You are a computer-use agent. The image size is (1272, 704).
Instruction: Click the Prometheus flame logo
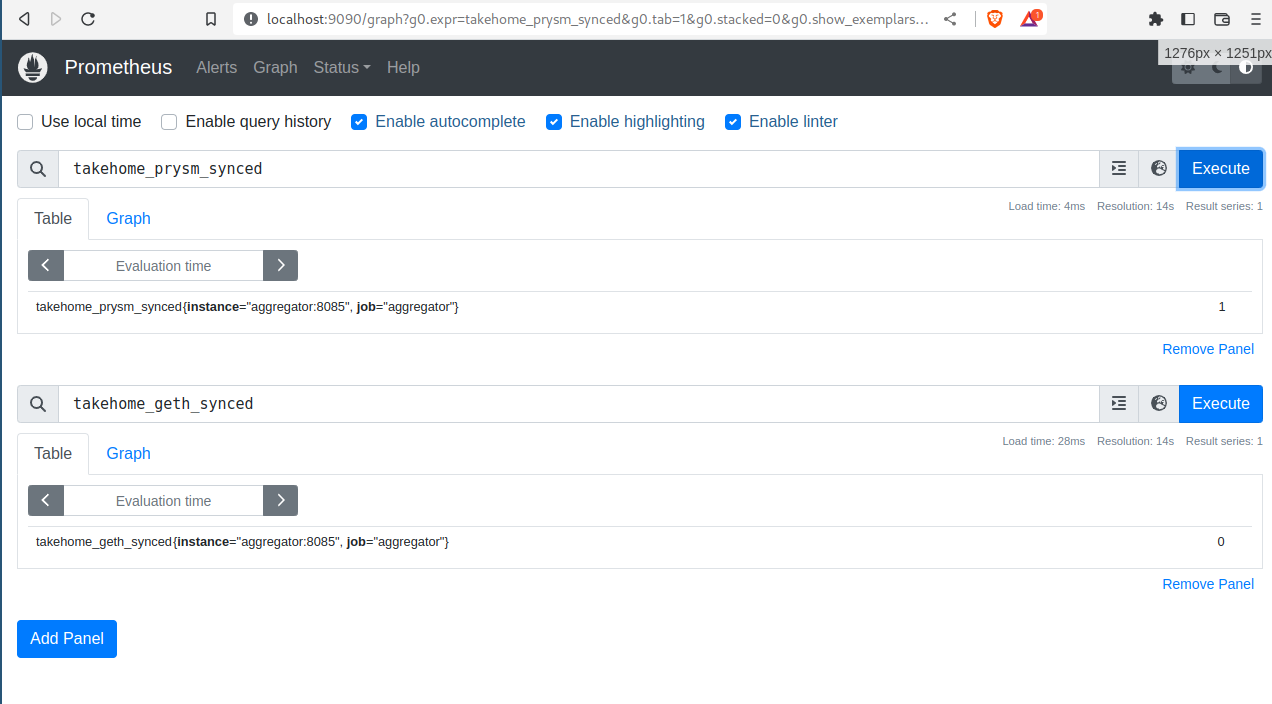point(33,67)
